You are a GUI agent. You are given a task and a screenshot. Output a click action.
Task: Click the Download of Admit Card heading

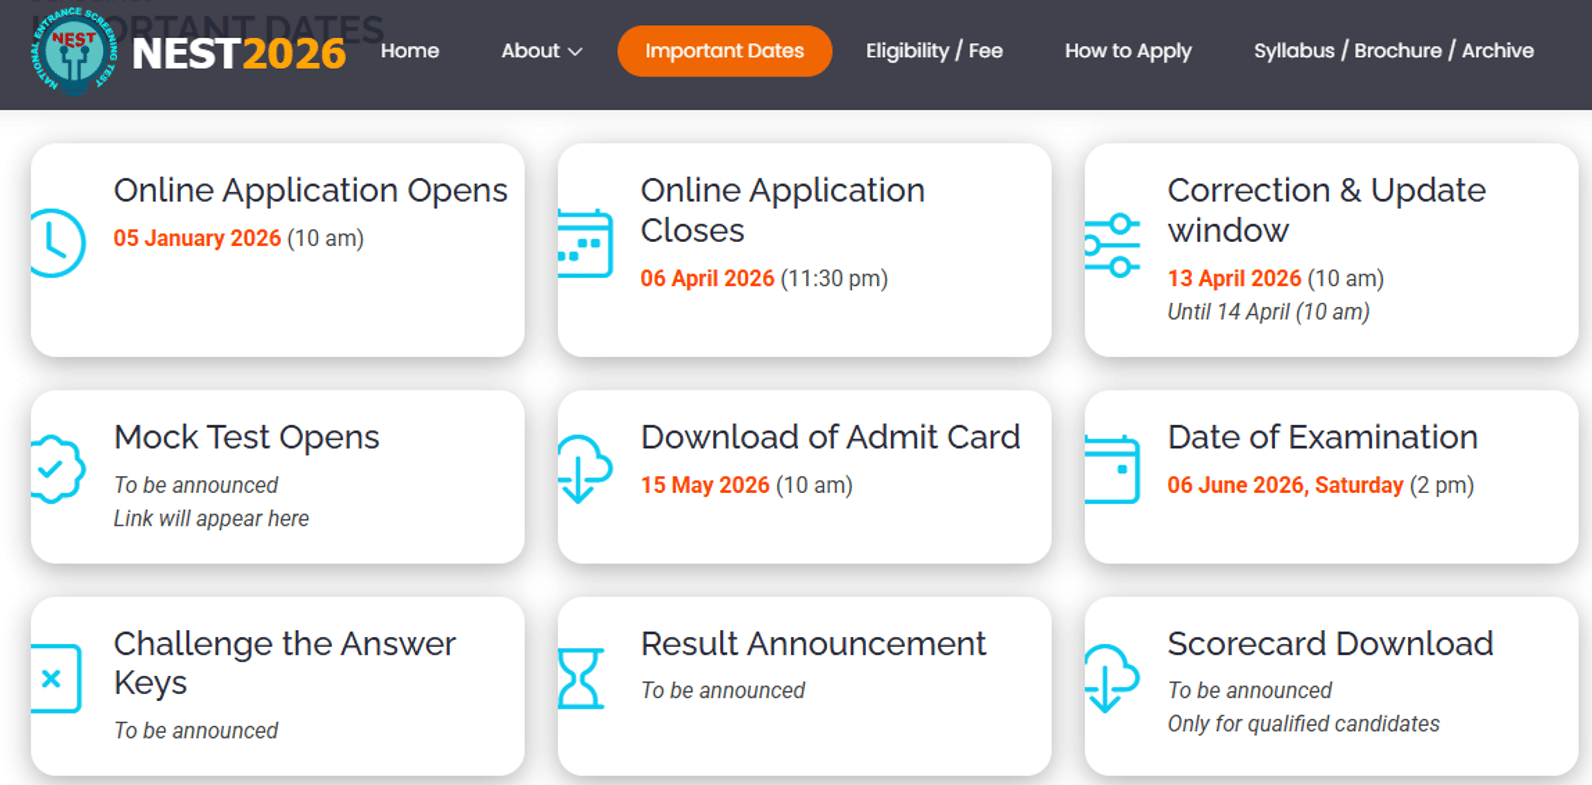pos(830,437)
